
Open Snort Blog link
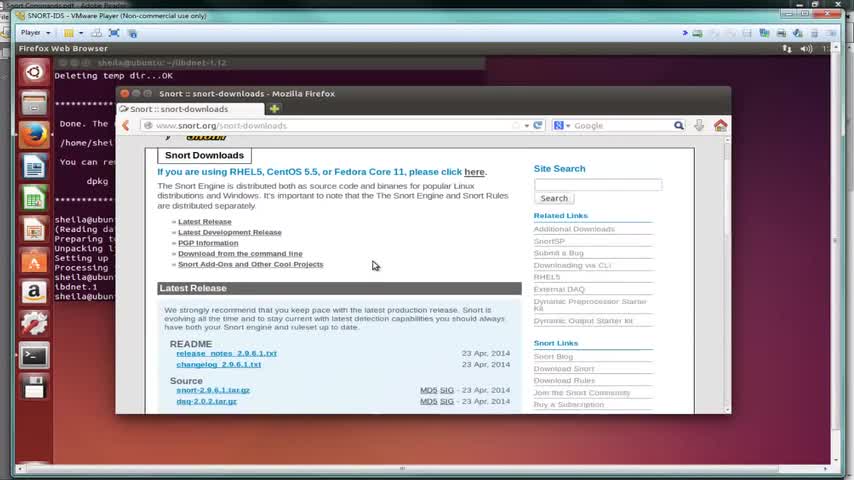[x=553, y=356]
